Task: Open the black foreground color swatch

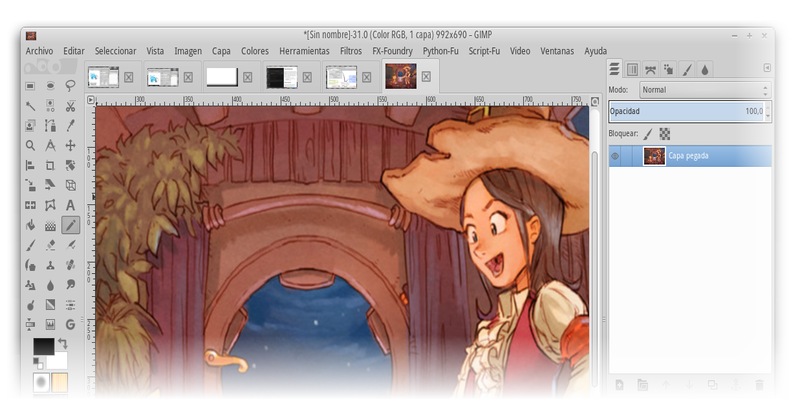Action: 44,346
